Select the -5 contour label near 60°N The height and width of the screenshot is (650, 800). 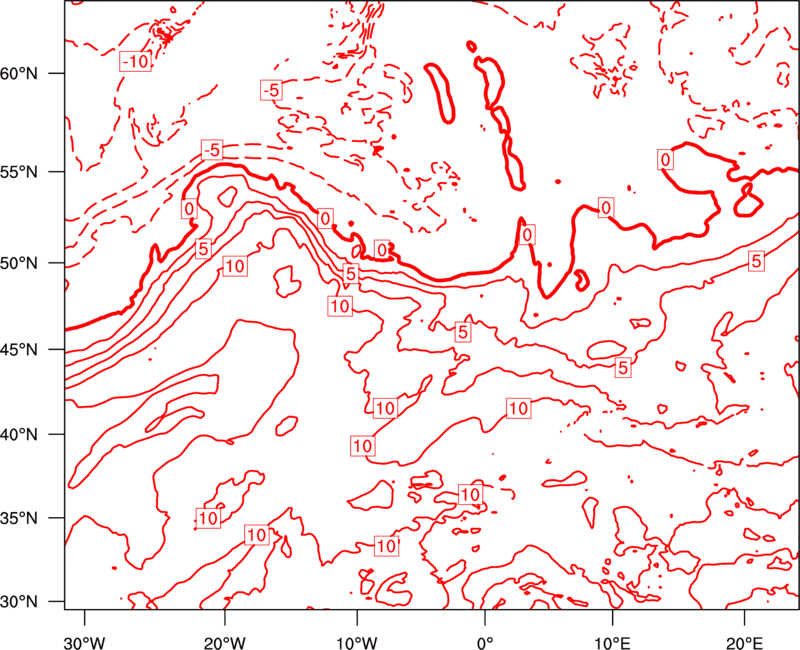point(271,90)
